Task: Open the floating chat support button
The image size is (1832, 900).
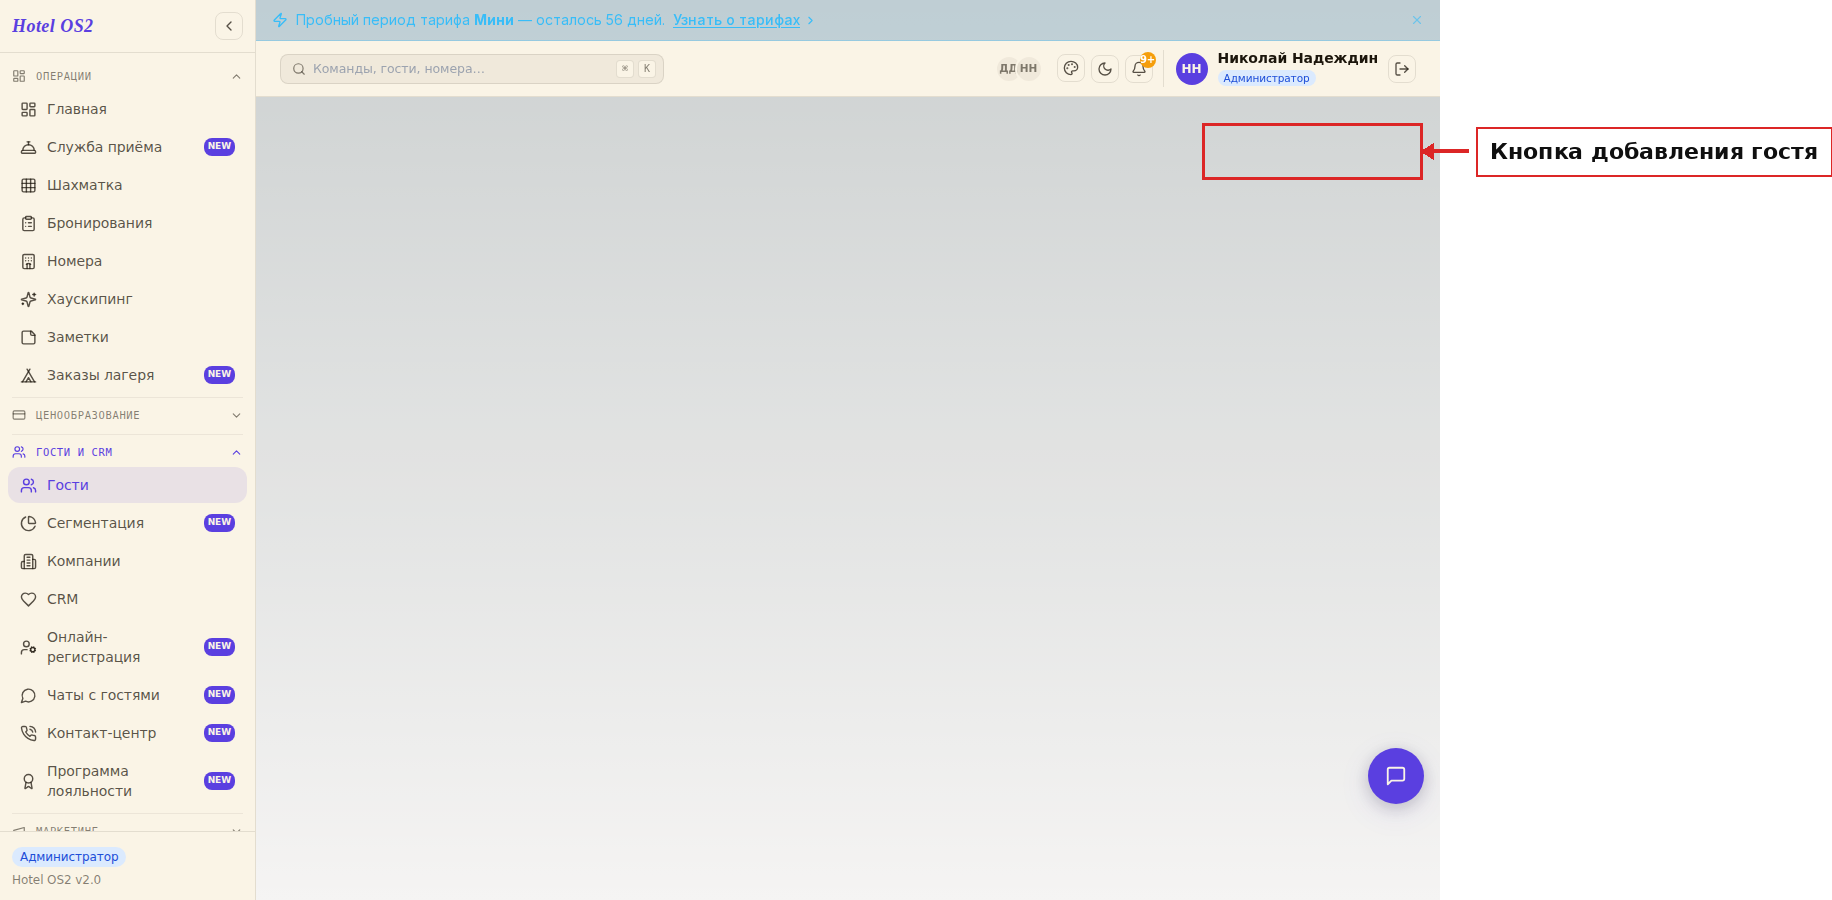Action: tap(1396, 776)
